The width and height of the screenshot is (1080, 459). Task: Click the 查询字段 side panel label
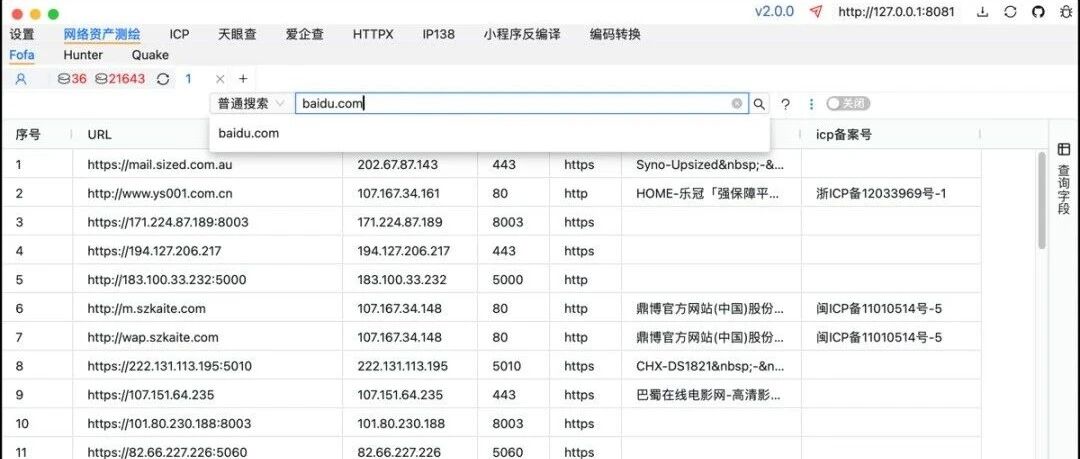tap(1064, 190)
